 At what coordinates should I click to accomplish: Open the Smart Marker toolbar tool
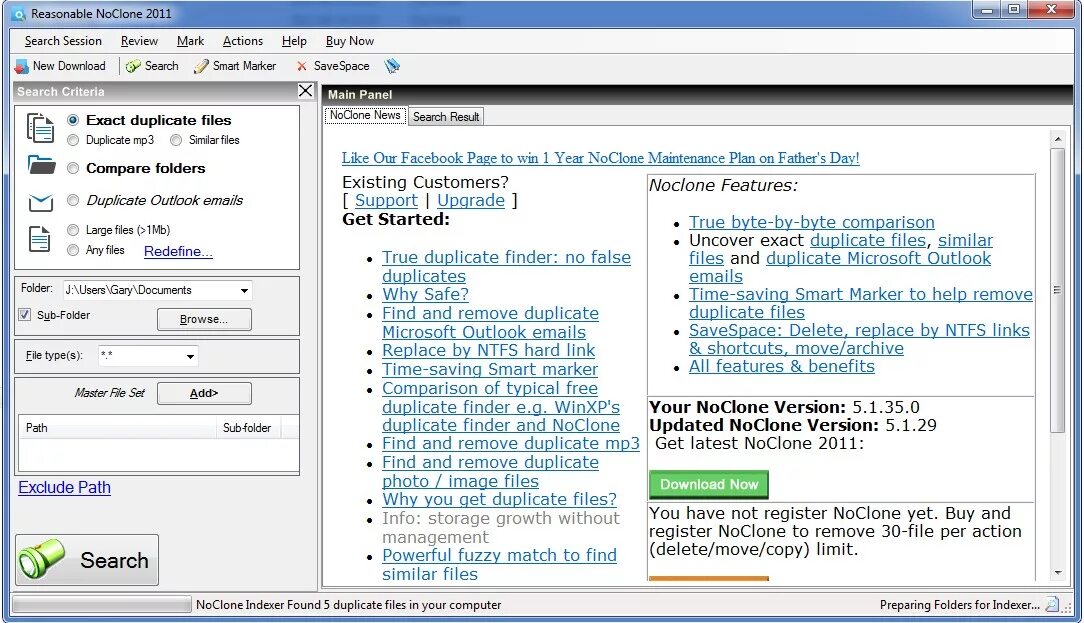235,66
